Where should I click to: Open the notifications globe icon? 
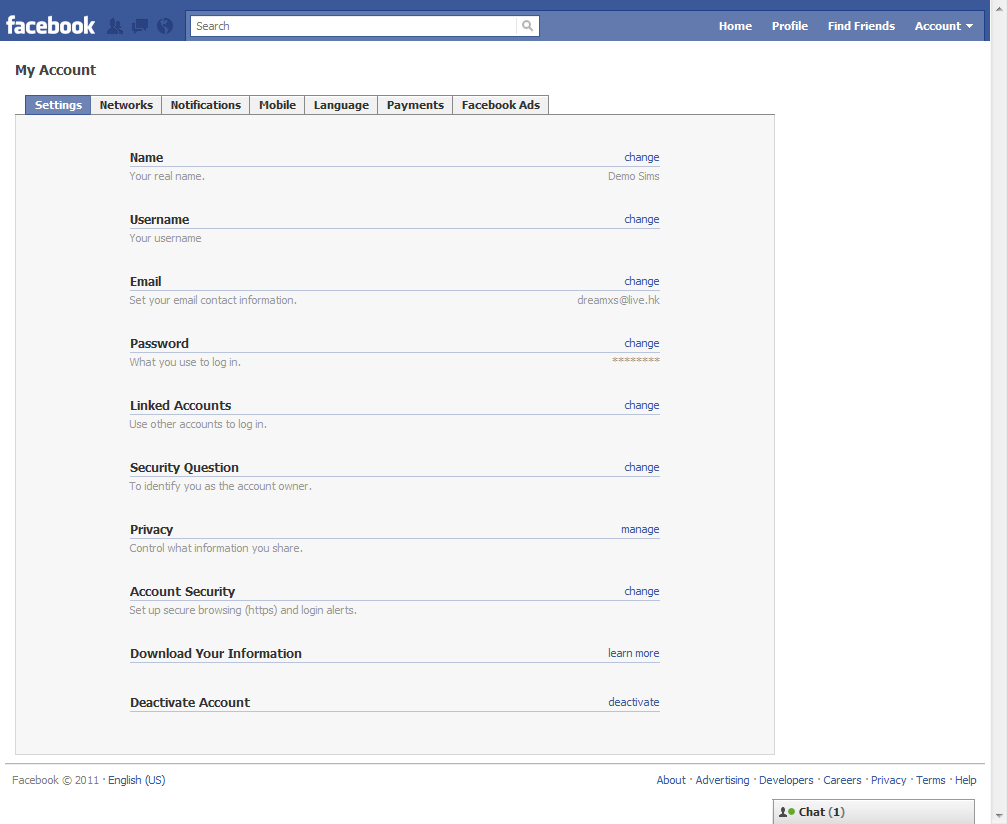pyautogui.click(x=165, y=26)
